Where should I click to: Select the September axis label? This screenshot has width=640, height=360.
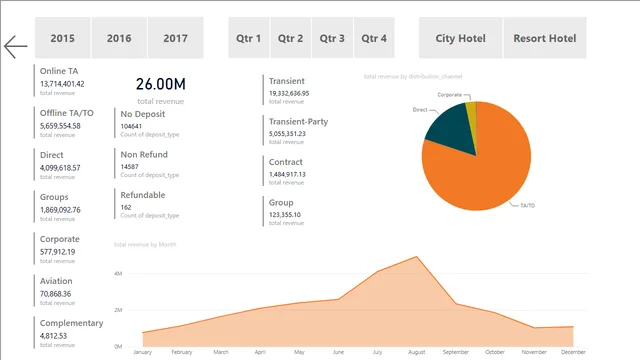(x=456, y=352)
